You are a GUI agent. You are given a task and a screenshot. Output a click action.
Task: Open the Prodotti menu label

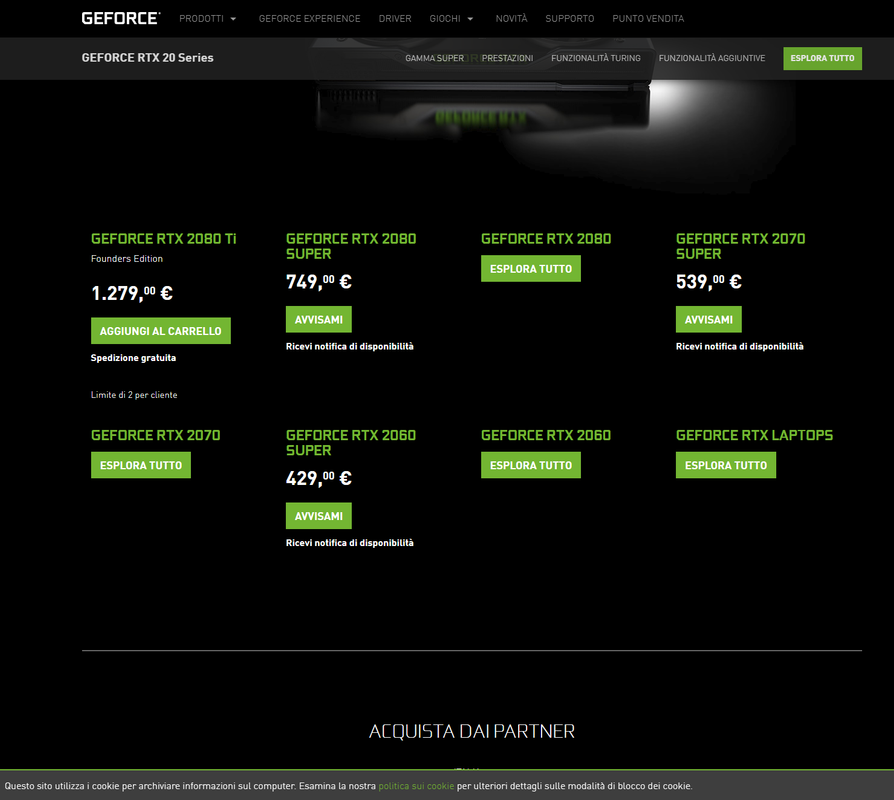(201, 19)
